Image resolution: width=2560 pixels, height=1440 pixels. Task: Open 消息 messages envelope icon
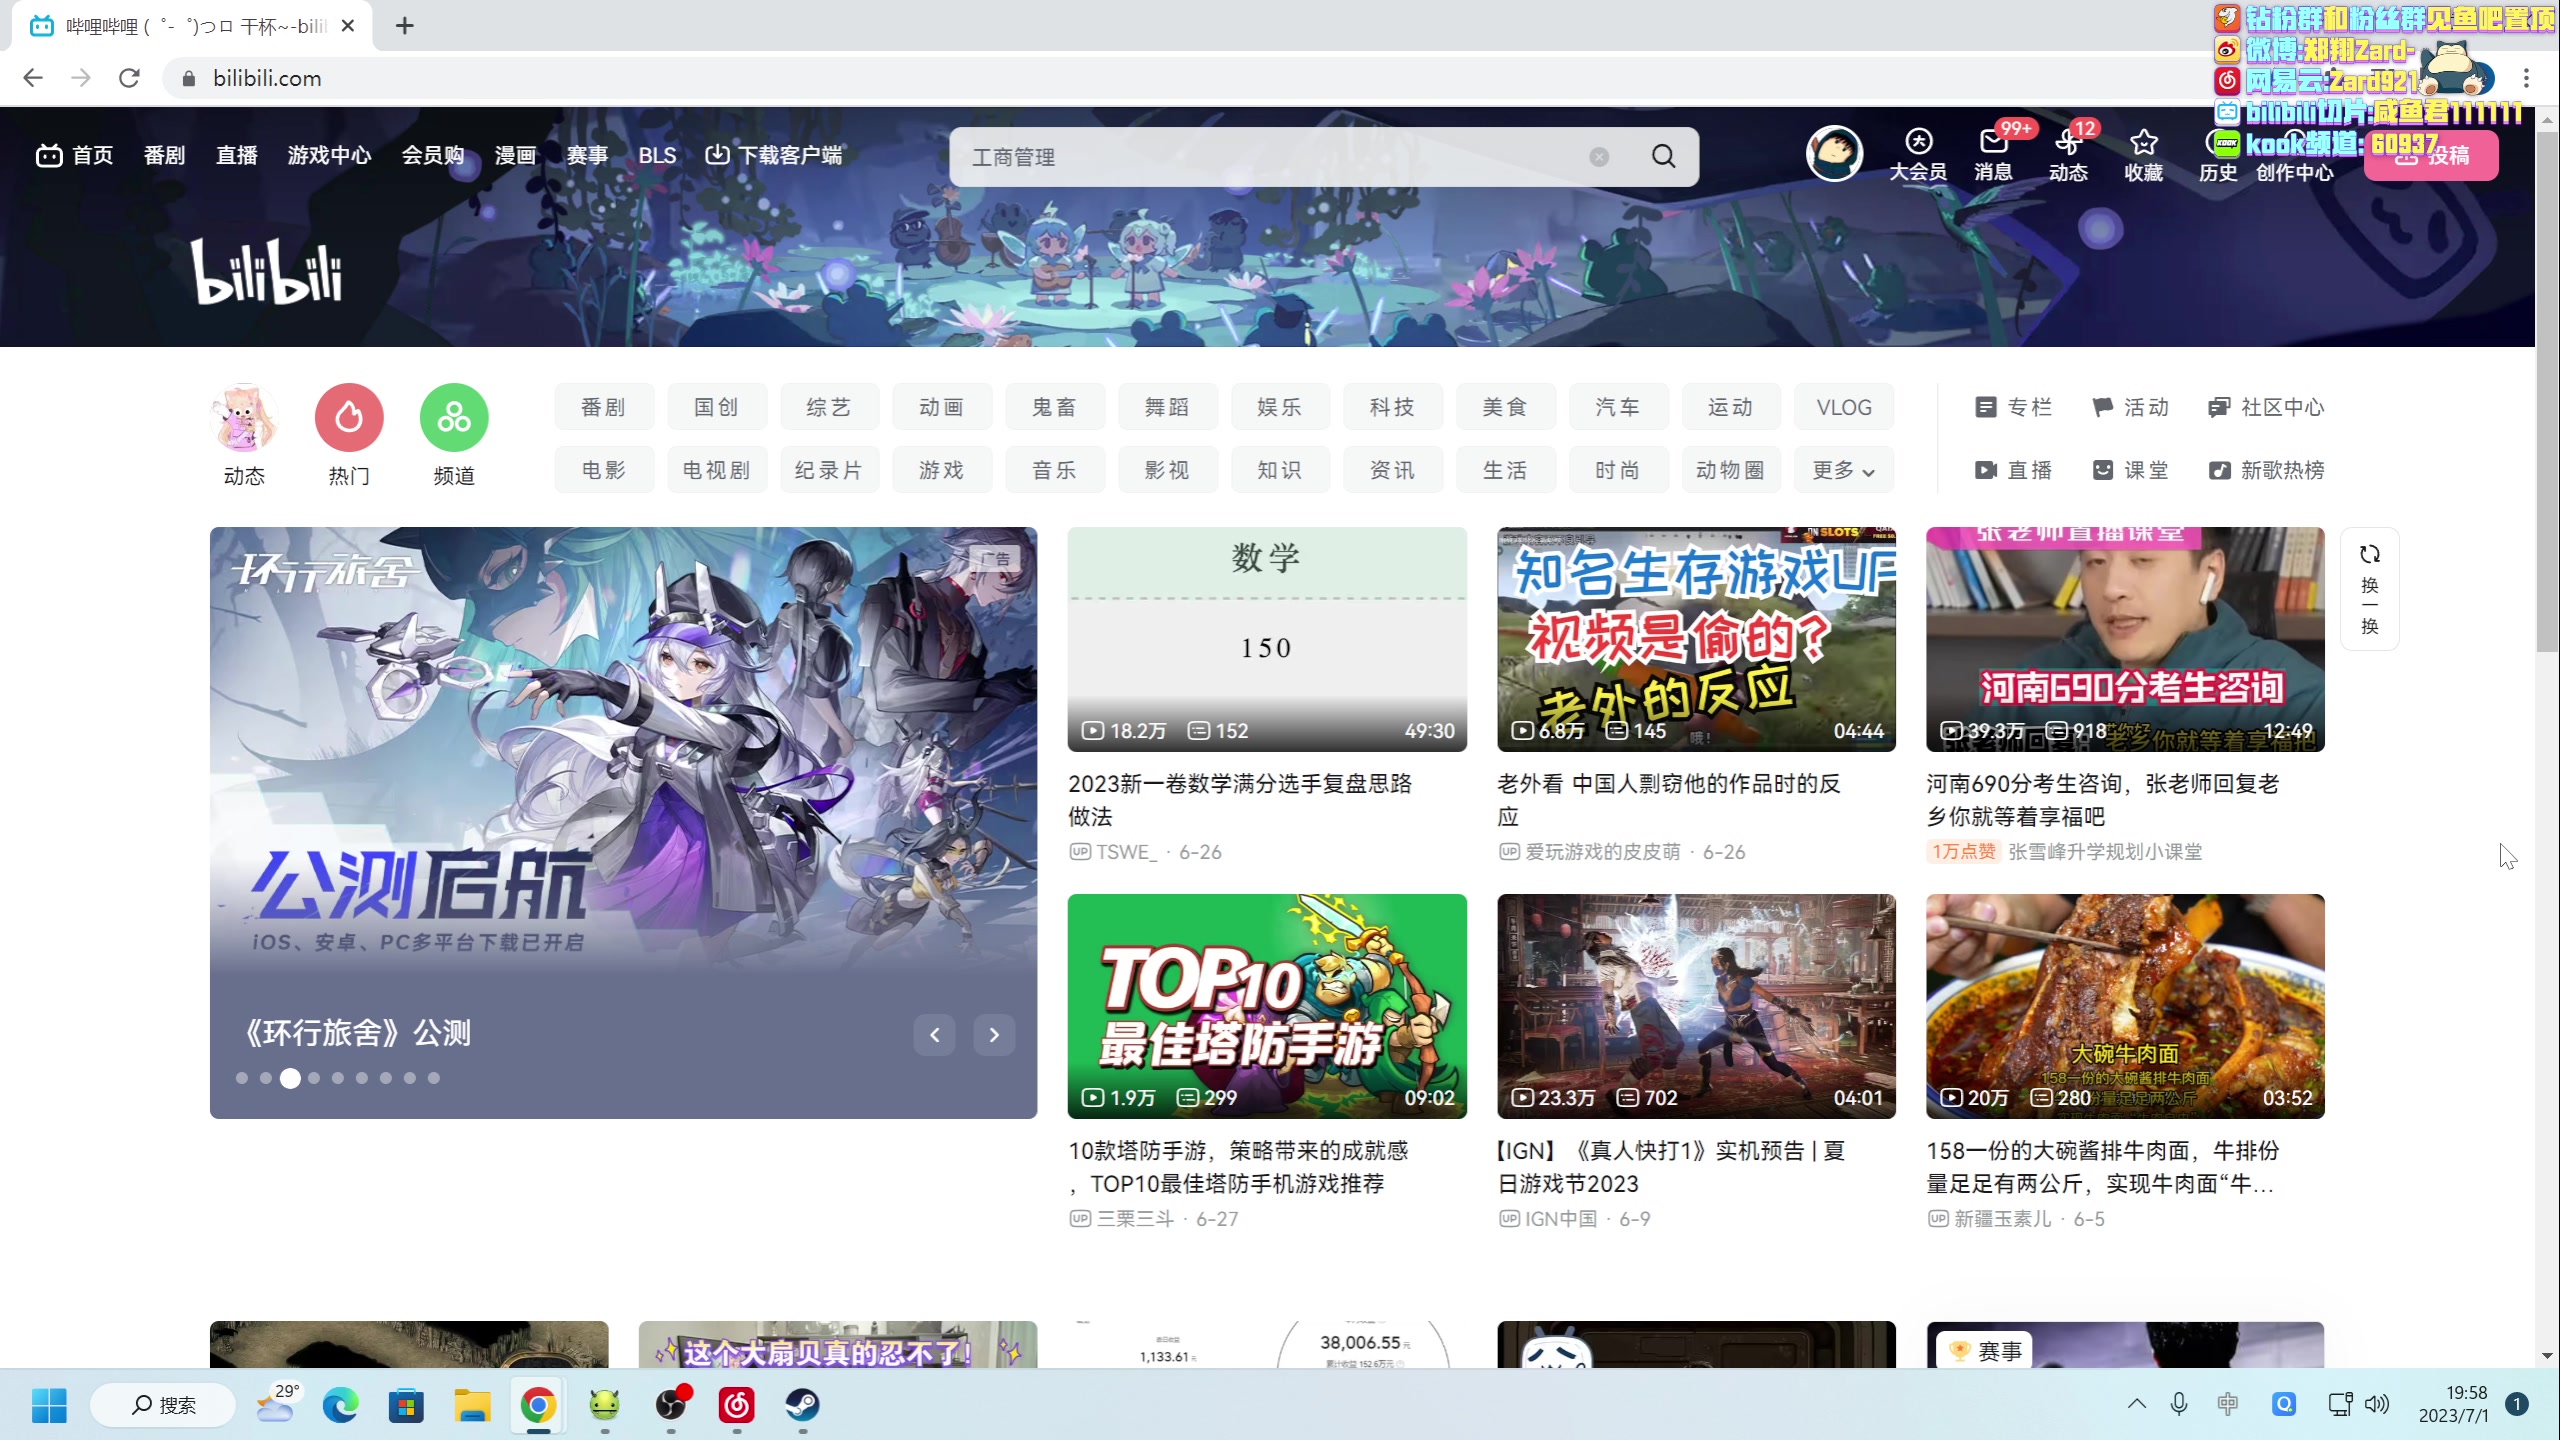[x=1993, y=142]
